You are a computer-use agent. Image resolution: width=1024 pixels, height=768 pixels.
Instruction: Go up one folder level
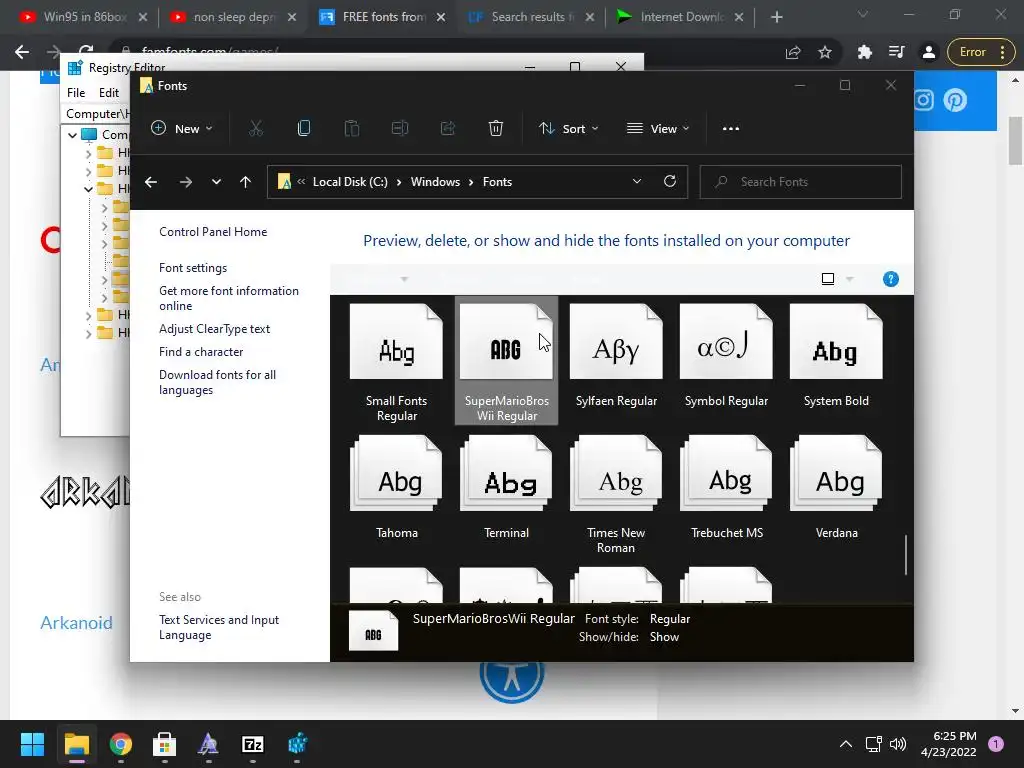246,182
